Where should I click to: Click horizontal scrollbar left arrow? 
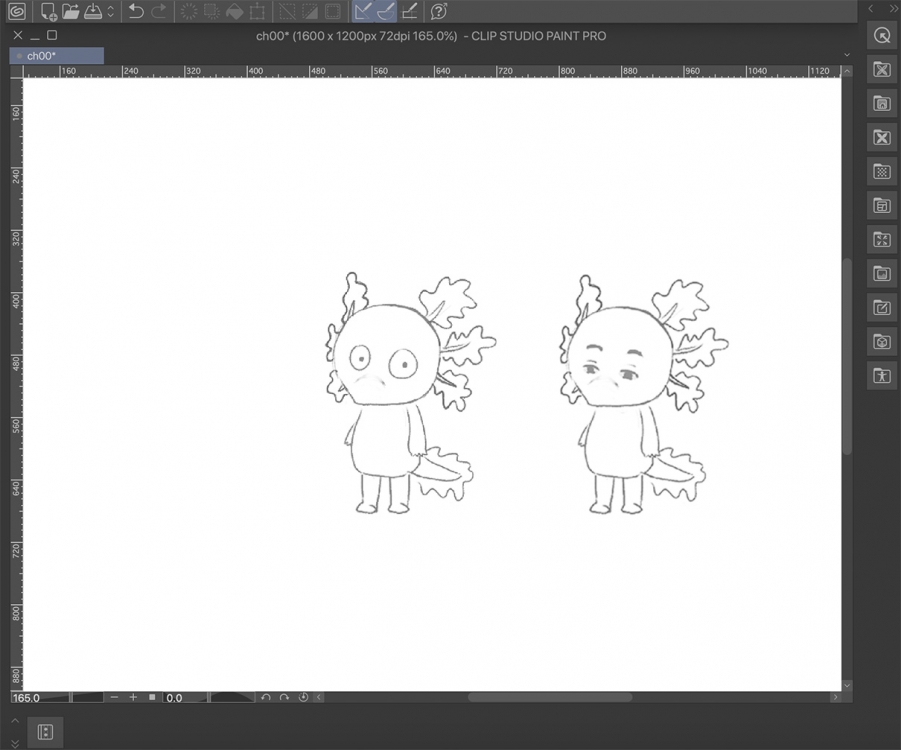[x=319, y=697]
